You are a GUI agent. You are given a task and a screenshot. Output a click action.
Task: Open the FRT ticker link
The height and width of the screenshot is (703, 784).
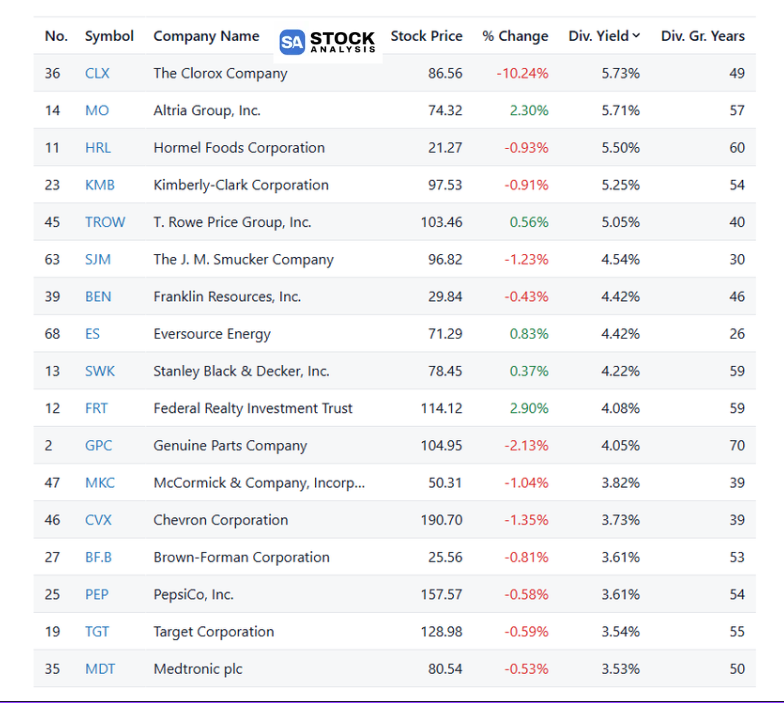(96, 408)
